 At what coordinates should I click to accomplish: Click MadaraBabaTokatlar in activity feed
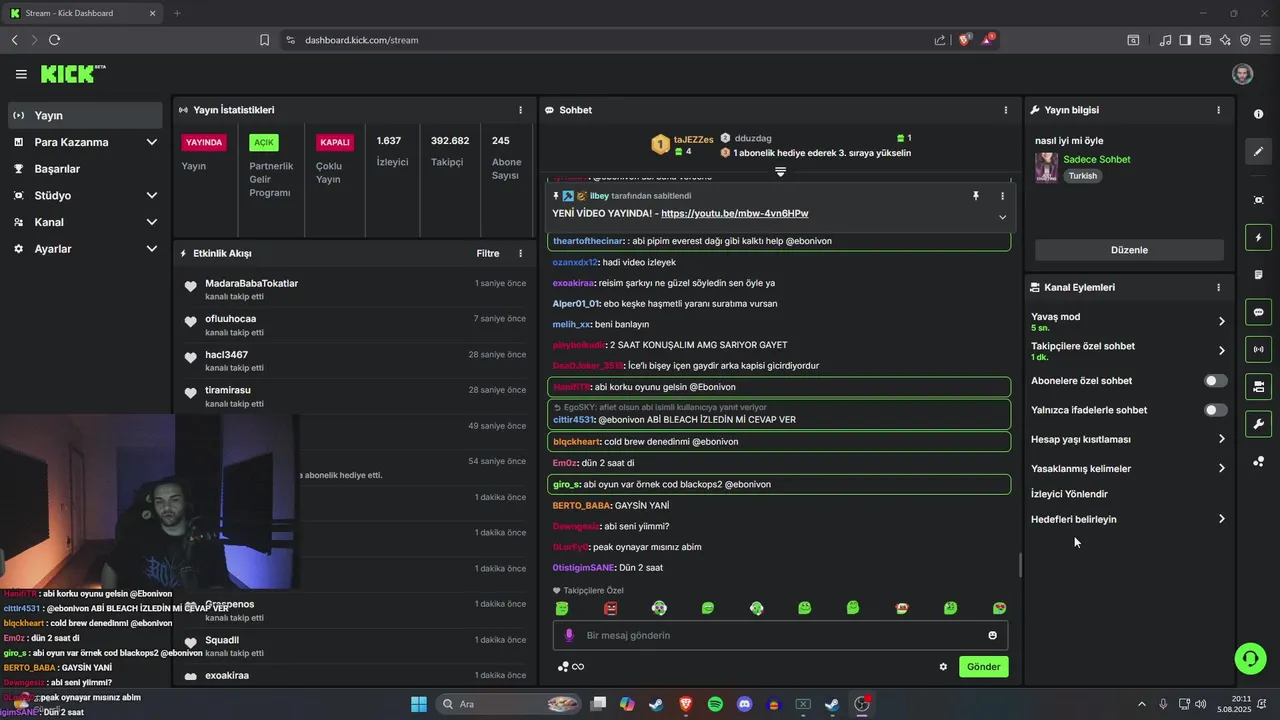pos(251,284)
